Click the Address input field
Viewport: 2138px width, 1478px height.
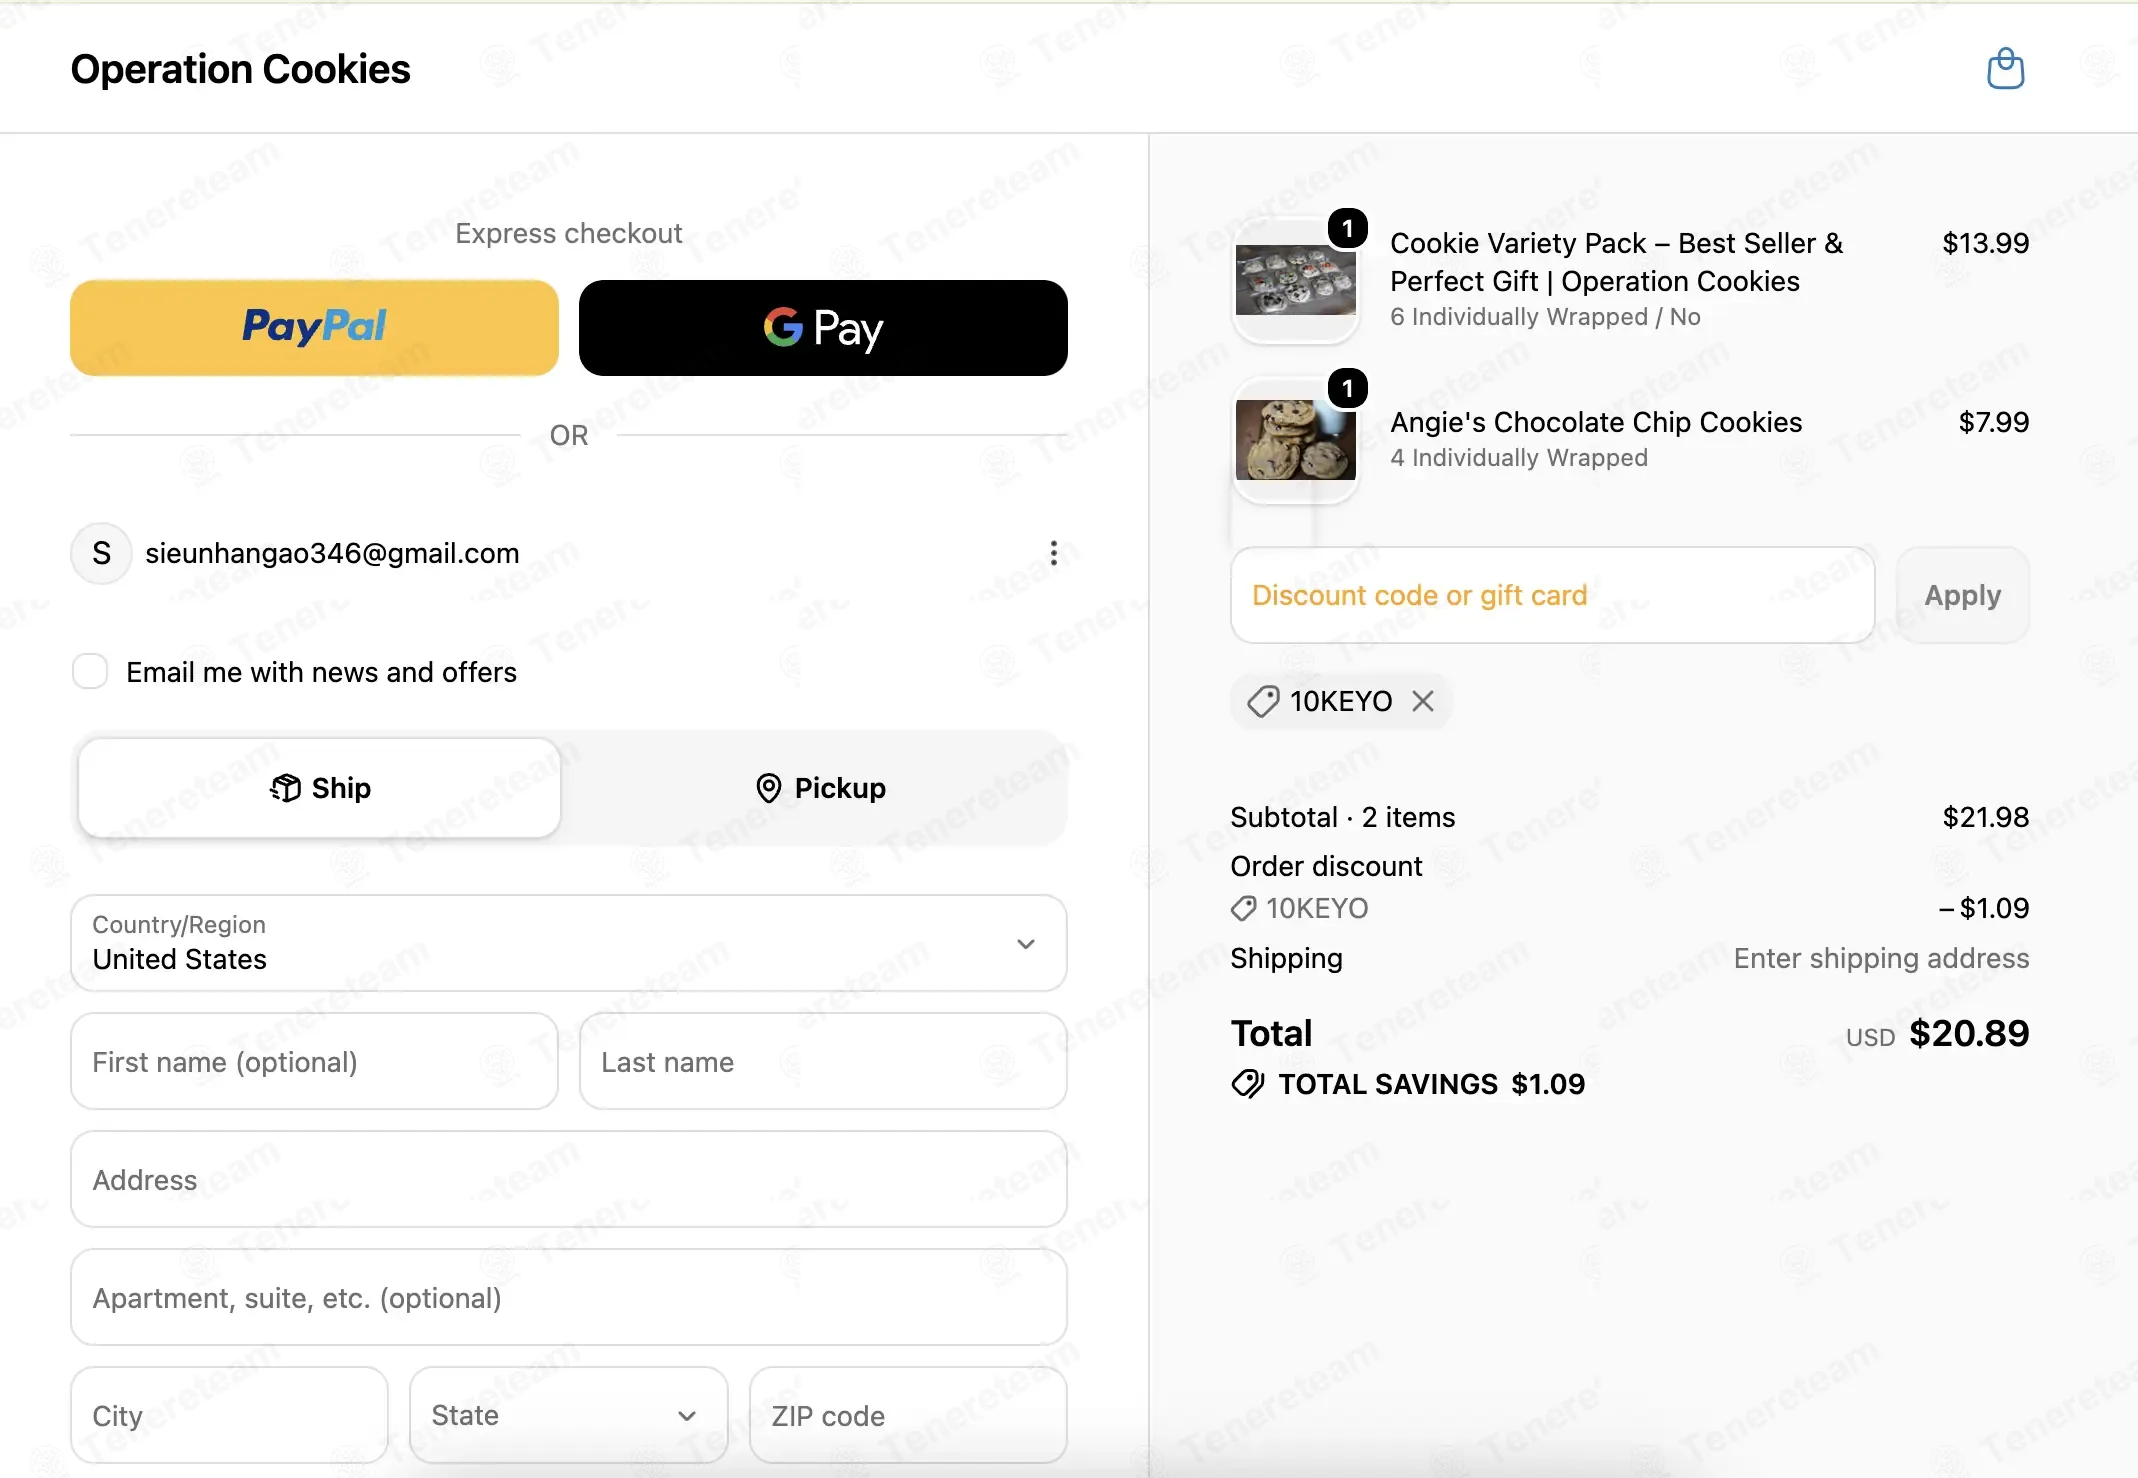coord(568,1179)
